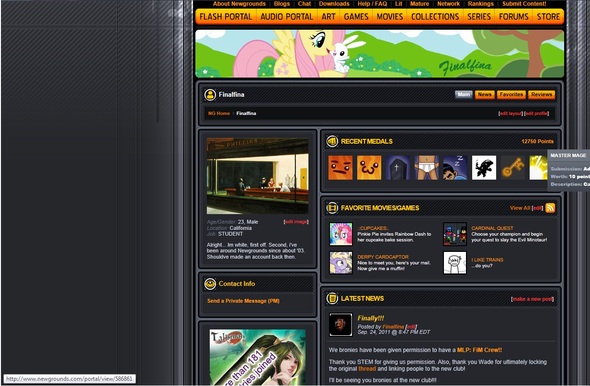This screenshot has width=590, height=386.
Task: Select the black ninja silhouette medal
Action: tap(484, 167)
